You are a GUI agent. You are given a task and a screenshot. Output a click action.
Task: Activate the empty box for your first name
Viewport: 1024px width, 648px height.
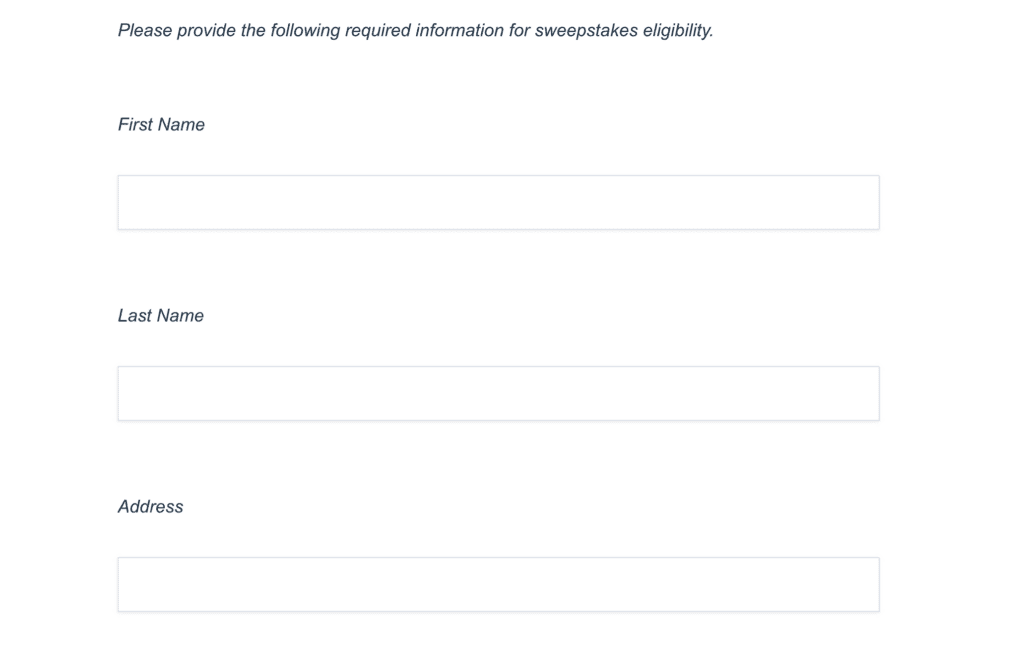pyautogui.click(x=498, y=202)
